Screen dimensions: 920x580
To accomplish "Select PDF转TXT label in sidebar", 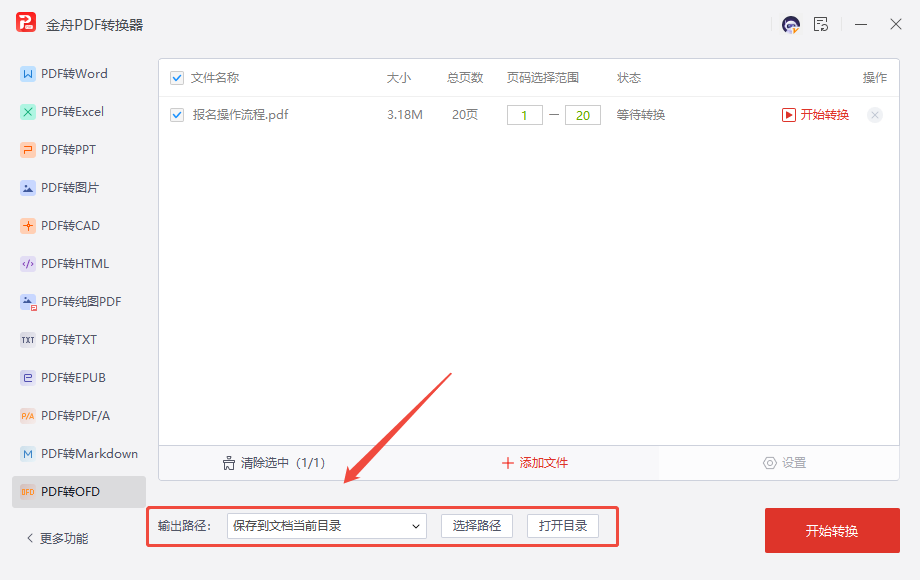I will pos(69,340).
